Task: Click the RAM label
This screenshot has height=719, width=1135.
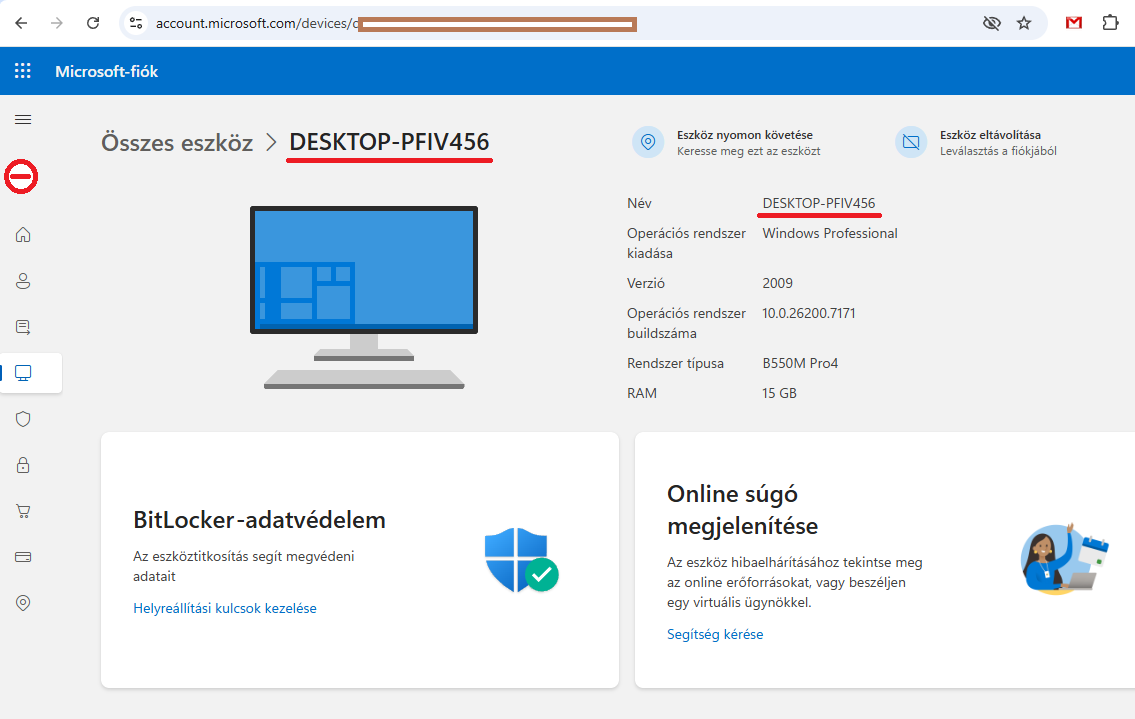Action: click(x=642, y=393)
